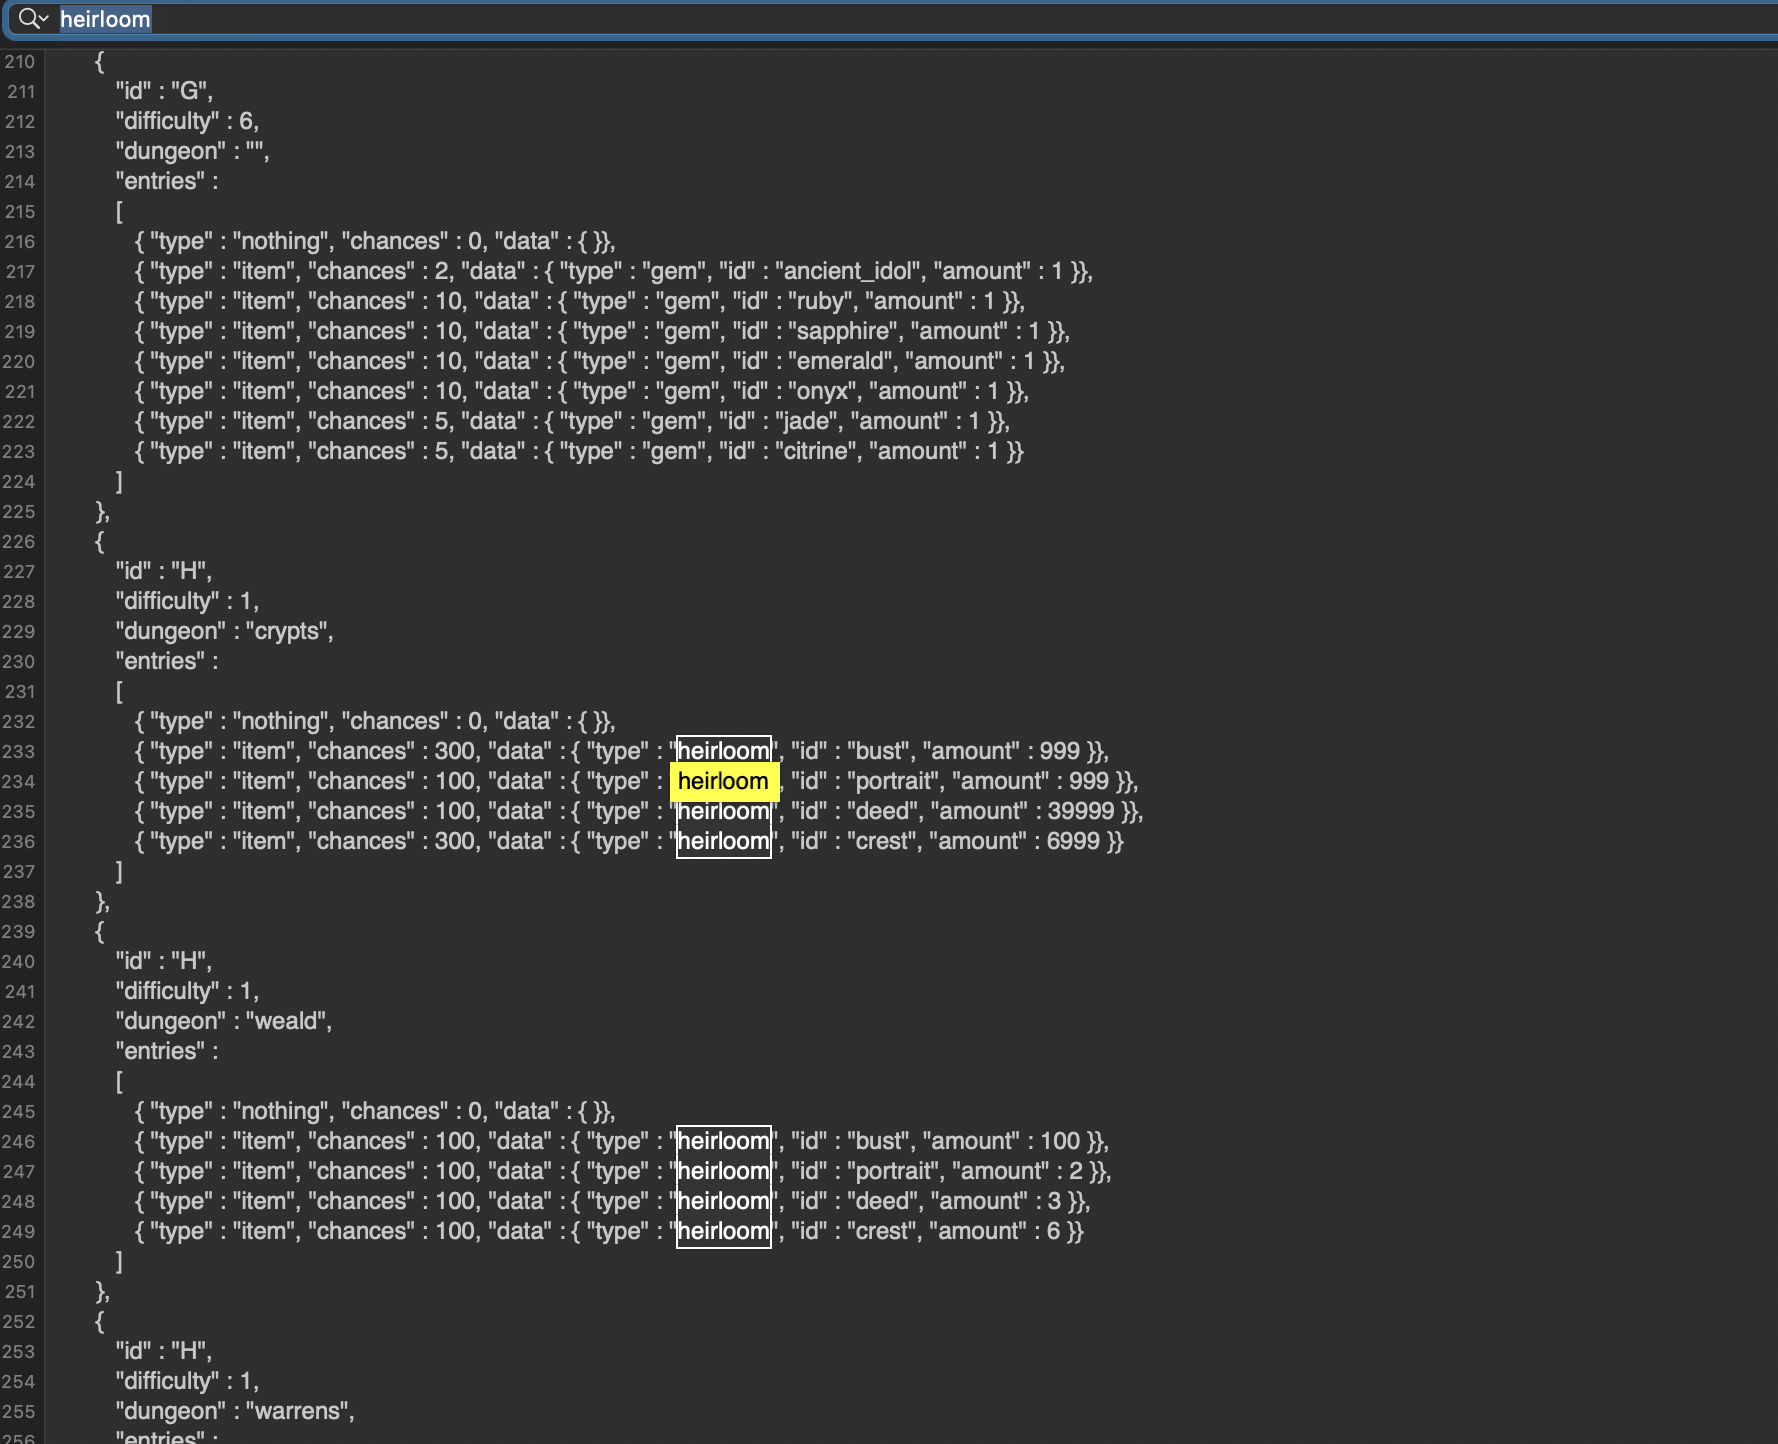1778x1444 pixels.
Task: Click line number 210 in the gutter
Action: [20, 61]
